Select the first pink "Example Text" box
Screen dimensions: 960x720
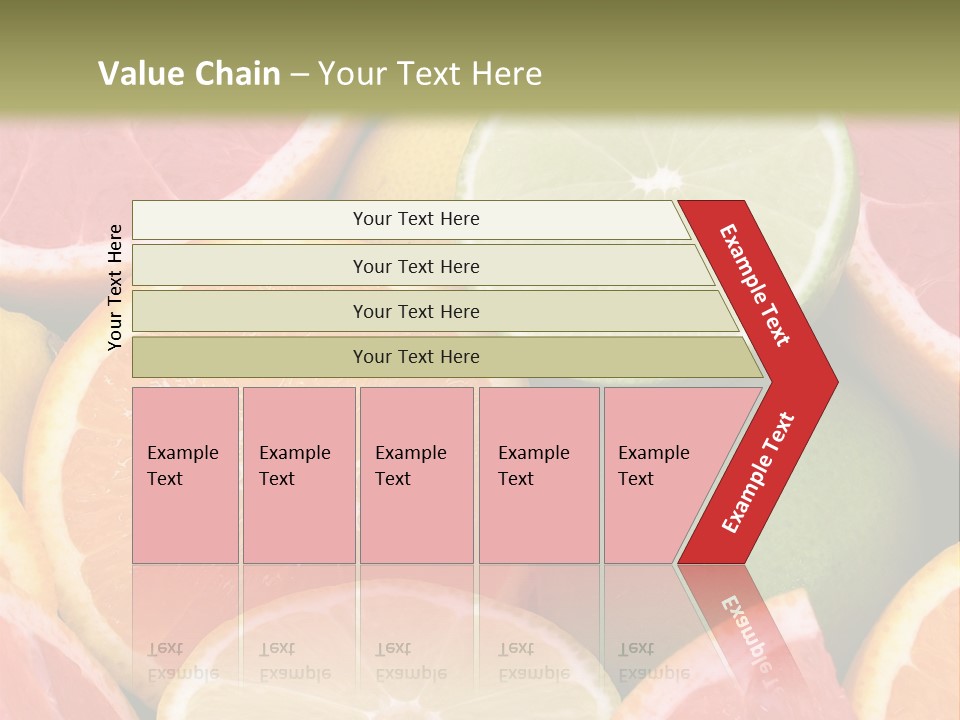point(185,475)
